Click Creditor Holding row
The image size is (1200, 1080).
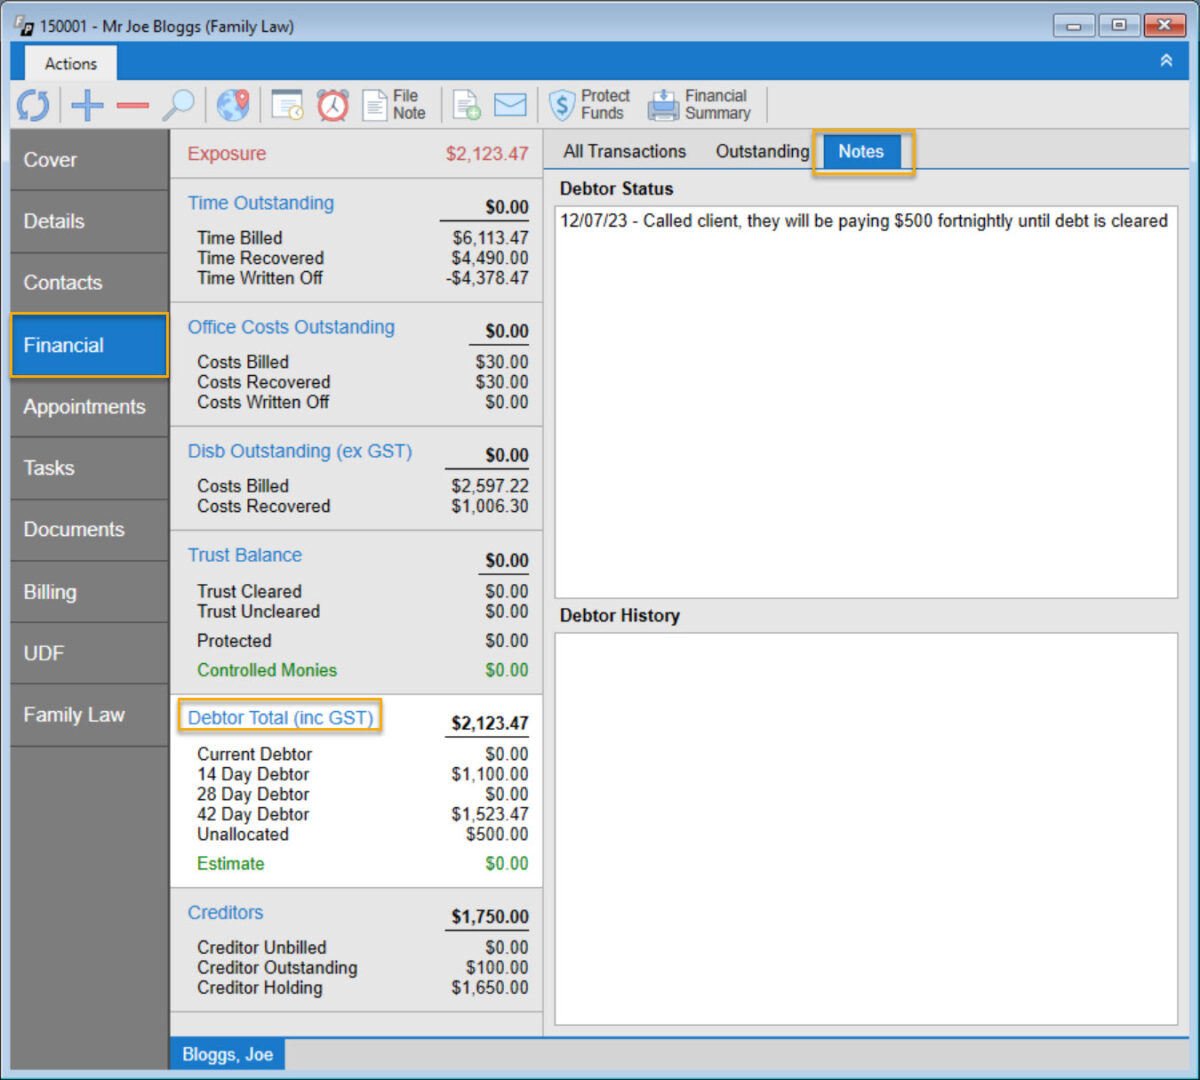(x=362, y=988)
